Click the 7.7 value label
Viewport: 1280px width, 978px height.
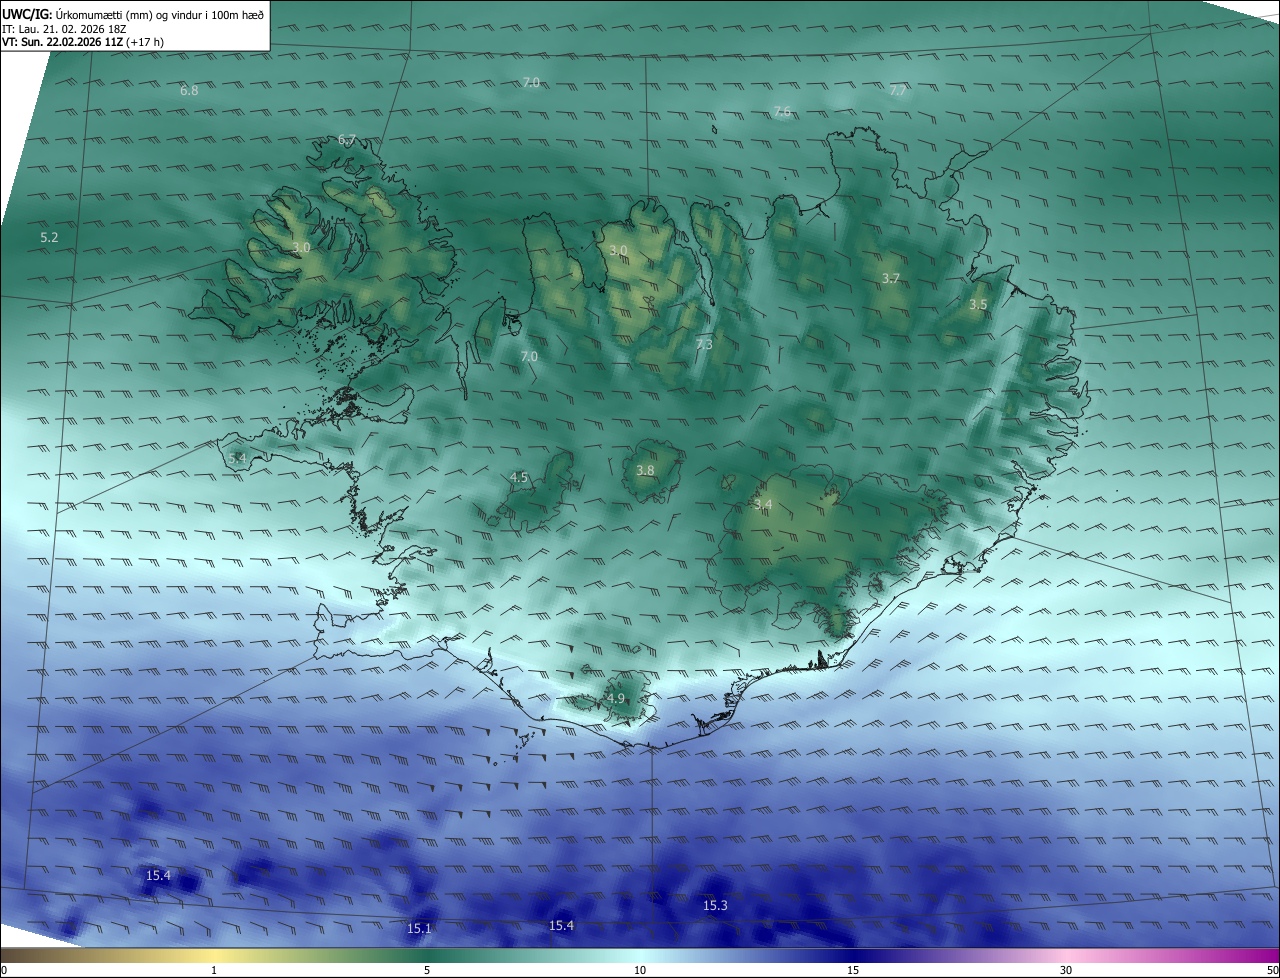[x=898, y=91]
